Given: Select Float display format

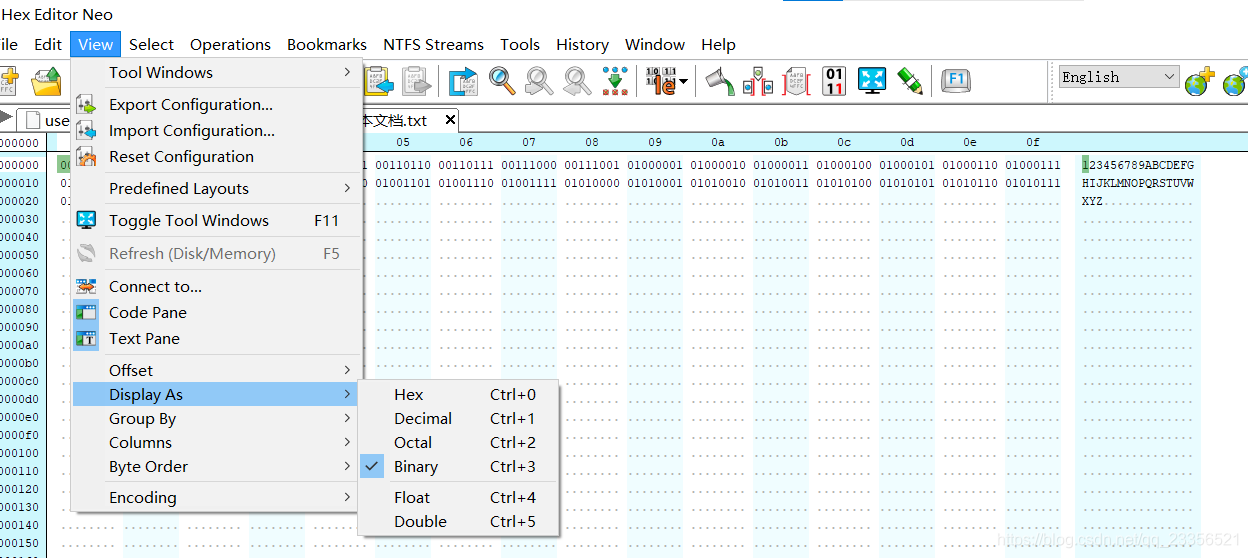Looking at the screenshot, I should 458,497.
